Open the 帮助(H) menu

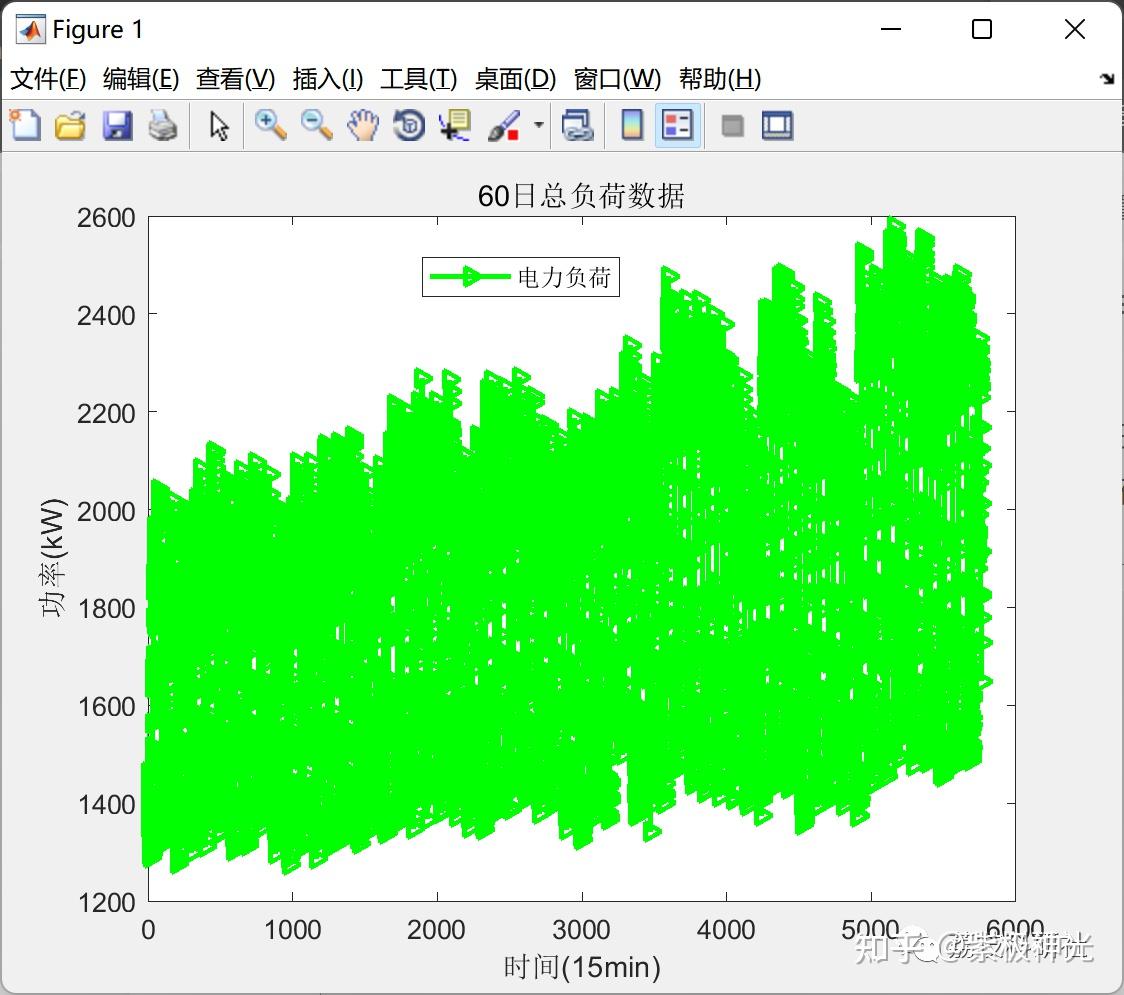pos(719,79)
